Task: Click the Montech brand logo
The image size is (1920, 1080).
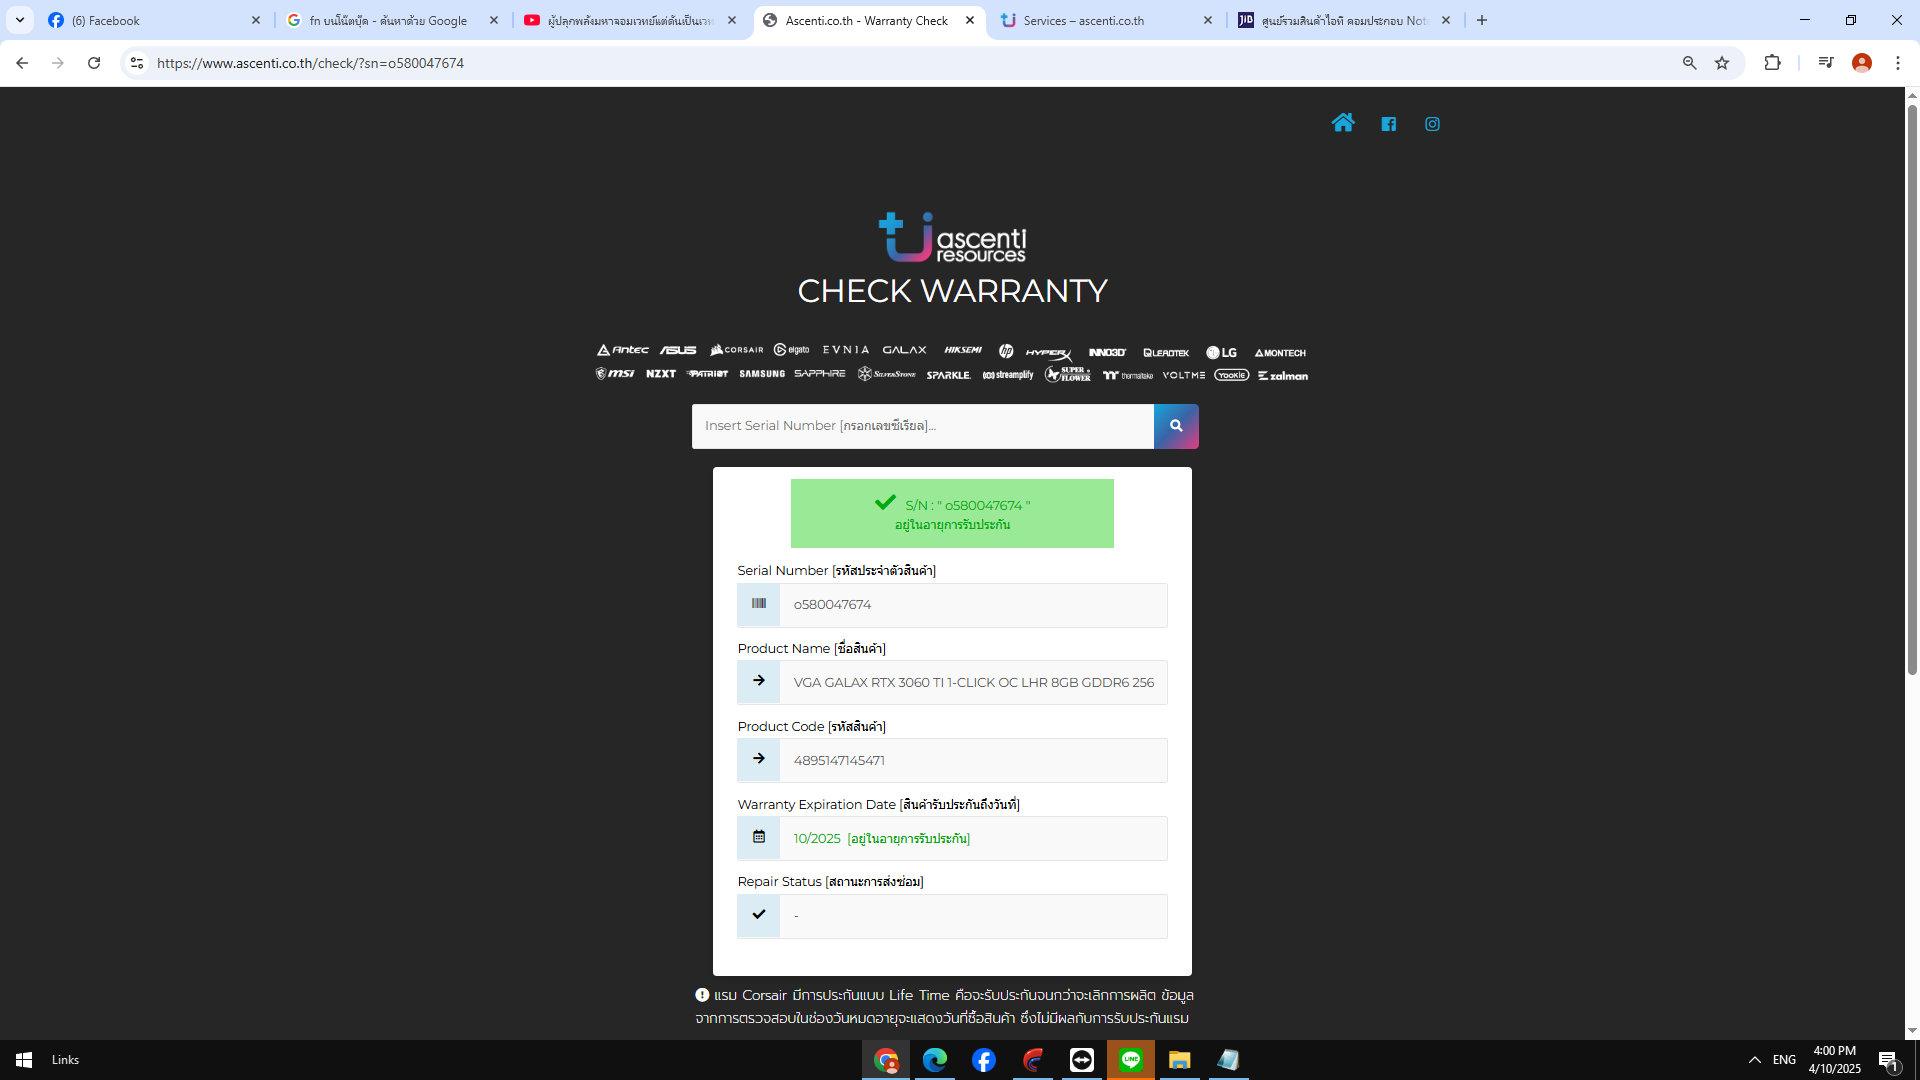Action: point(1280,353)
